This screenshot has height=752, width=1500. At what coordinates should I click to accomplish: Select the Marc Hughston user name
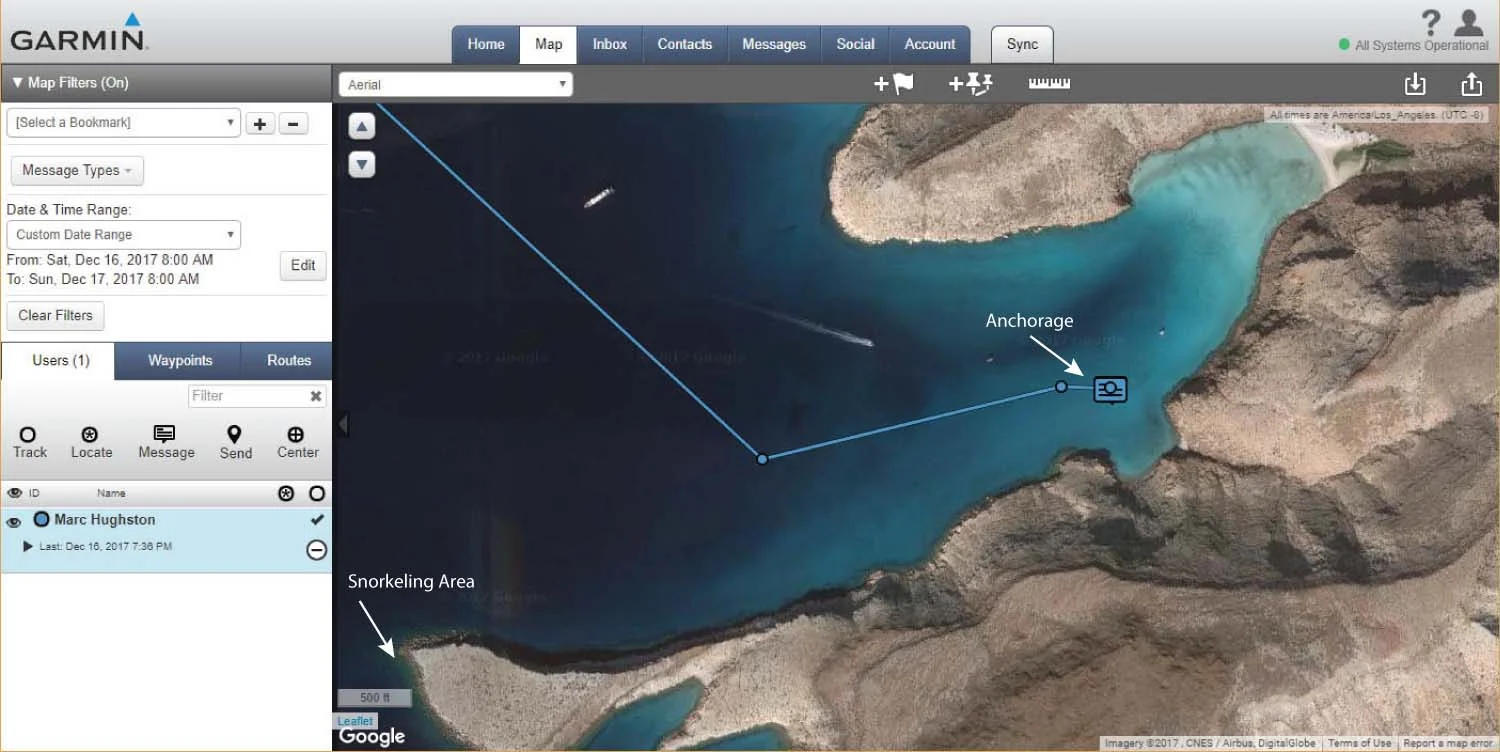[104, 520]
